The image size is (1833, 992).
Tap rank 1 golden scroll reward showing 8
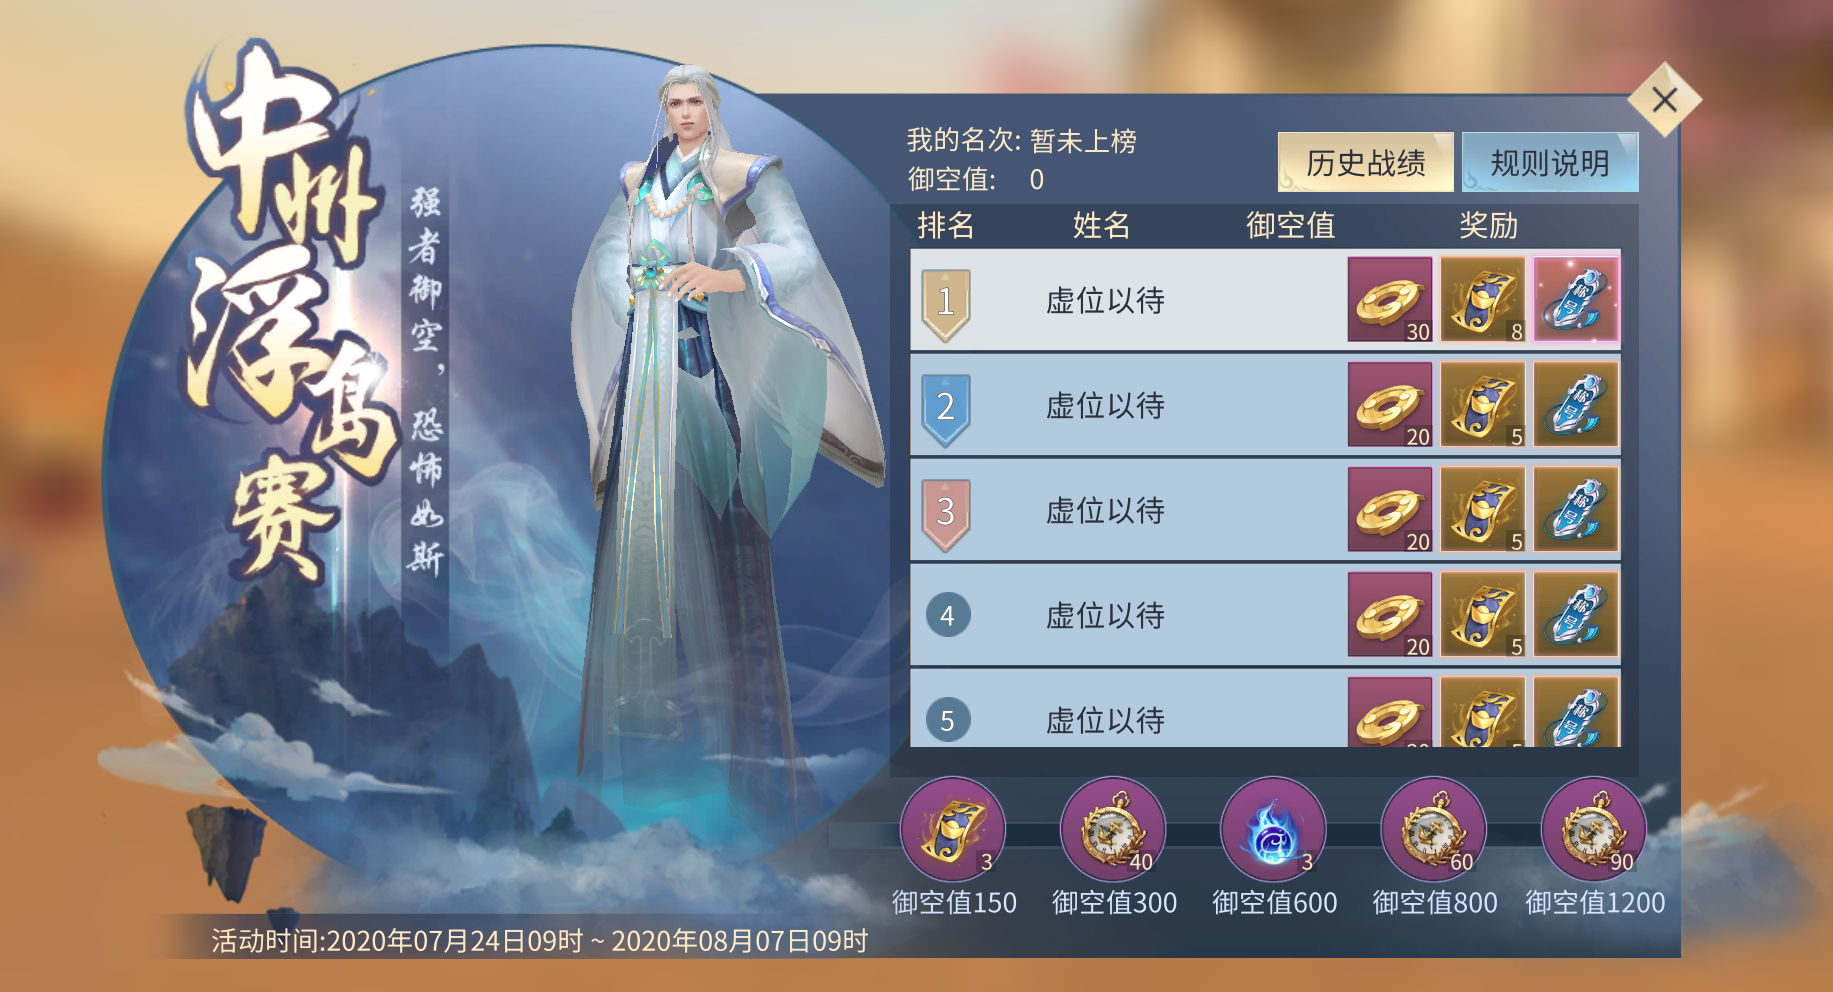[x=1483, y=299]
